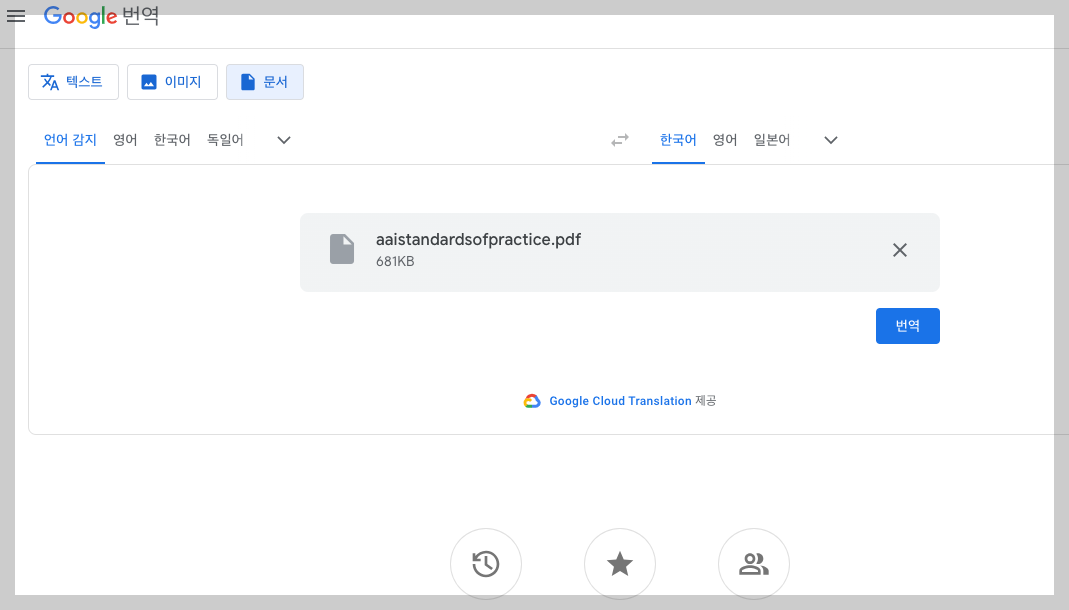Open translation history
This screenshot has width=1069, height=610.
pos(486,564)
